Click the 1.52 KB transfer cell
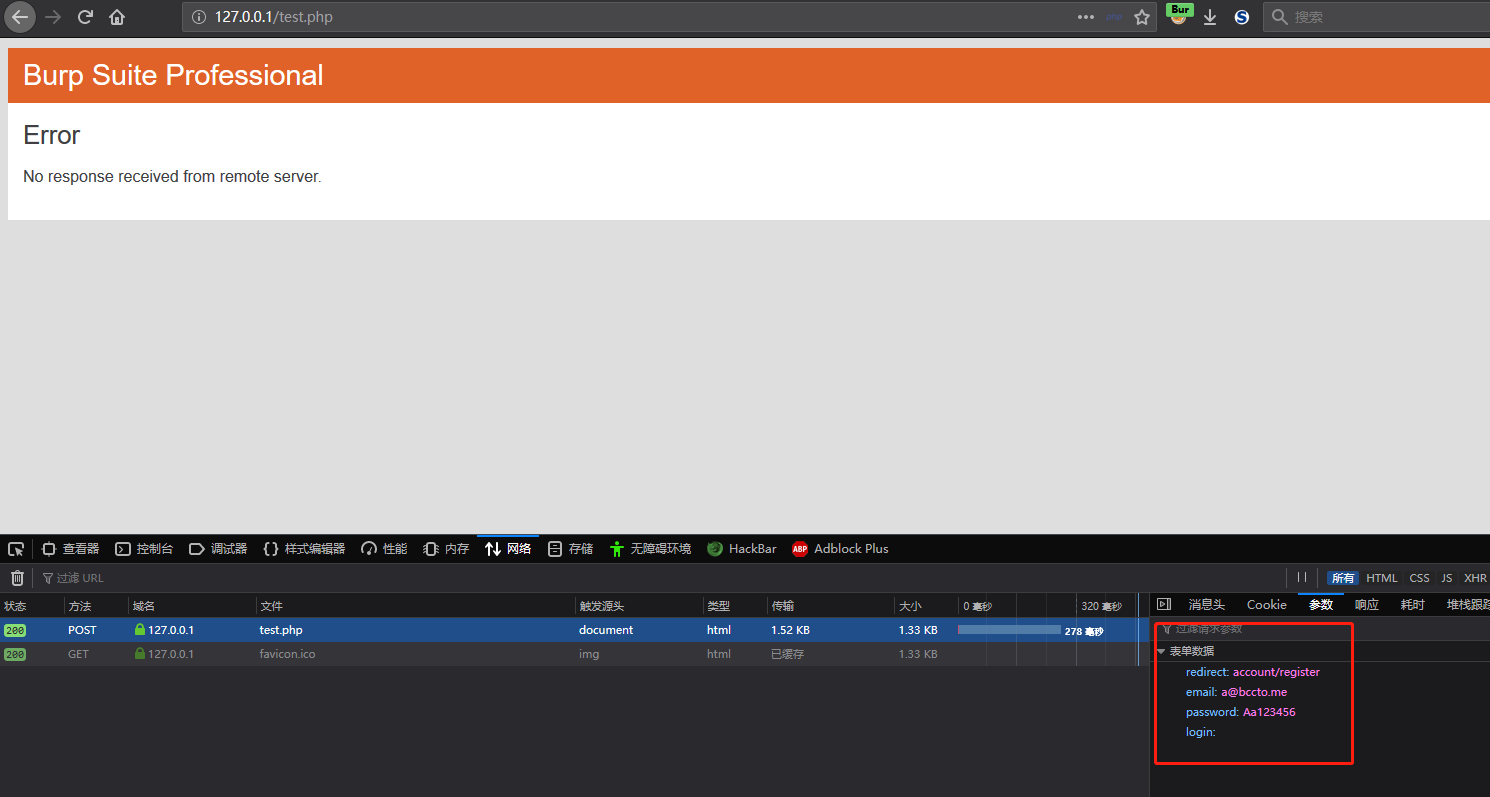Image resolution: width=1490 pixels, height=797 pixels. tap(790, 630)
